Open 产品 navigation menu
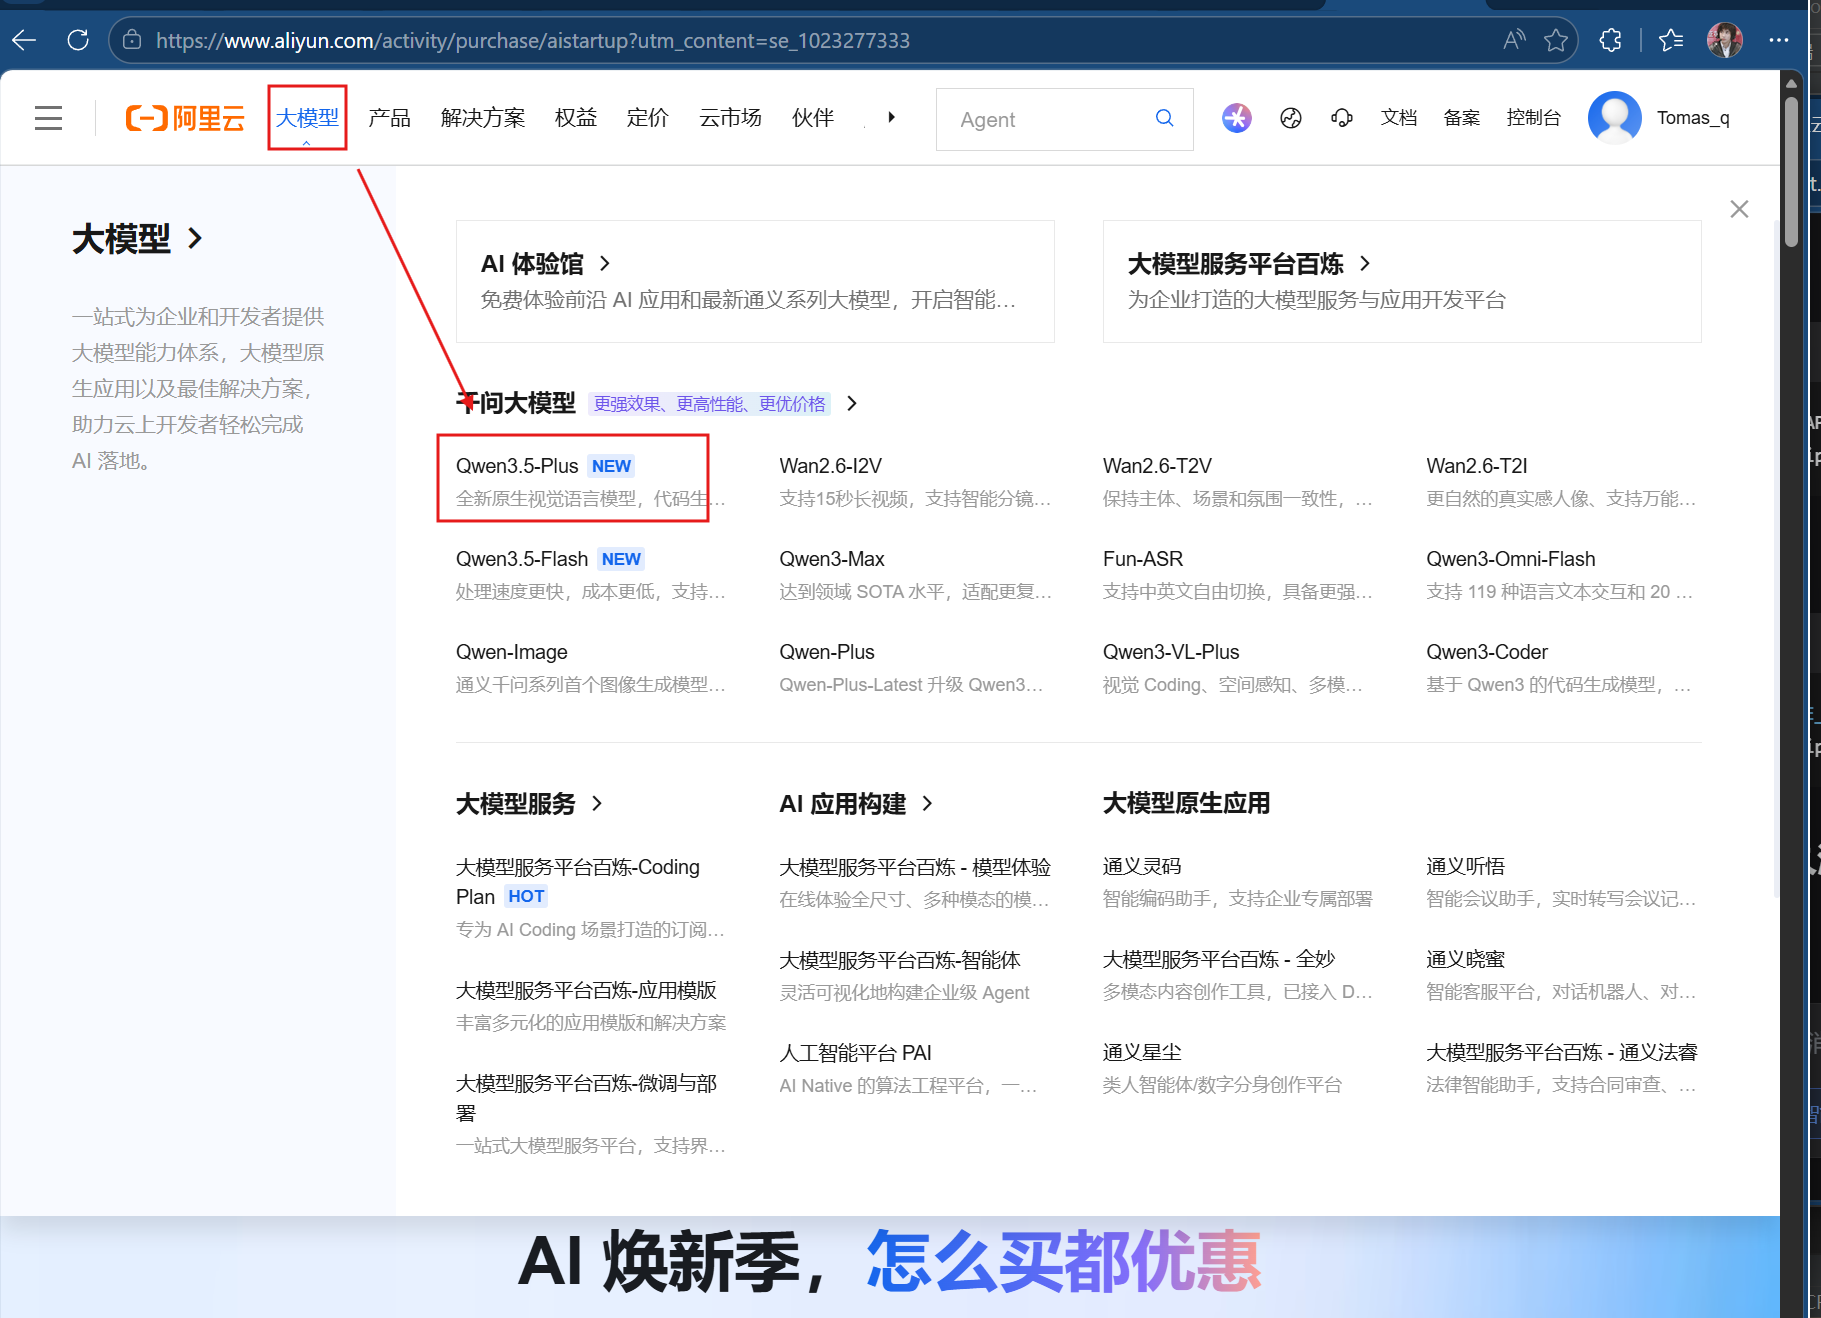 (389, 118)
